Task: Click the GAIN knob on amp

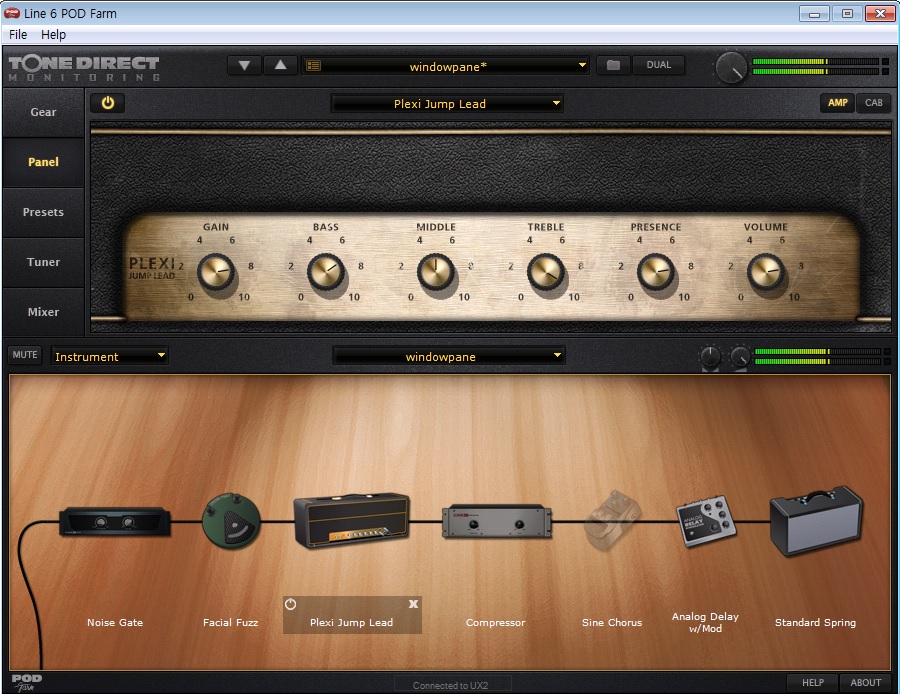Action: click(x=215, y=271)
